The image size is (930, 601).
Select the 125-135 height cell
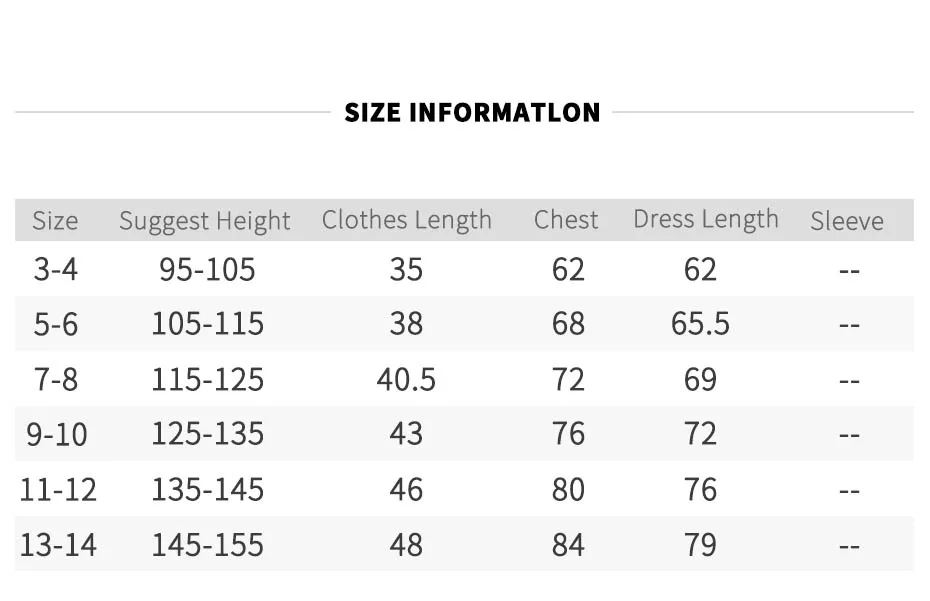pos(208,434)
